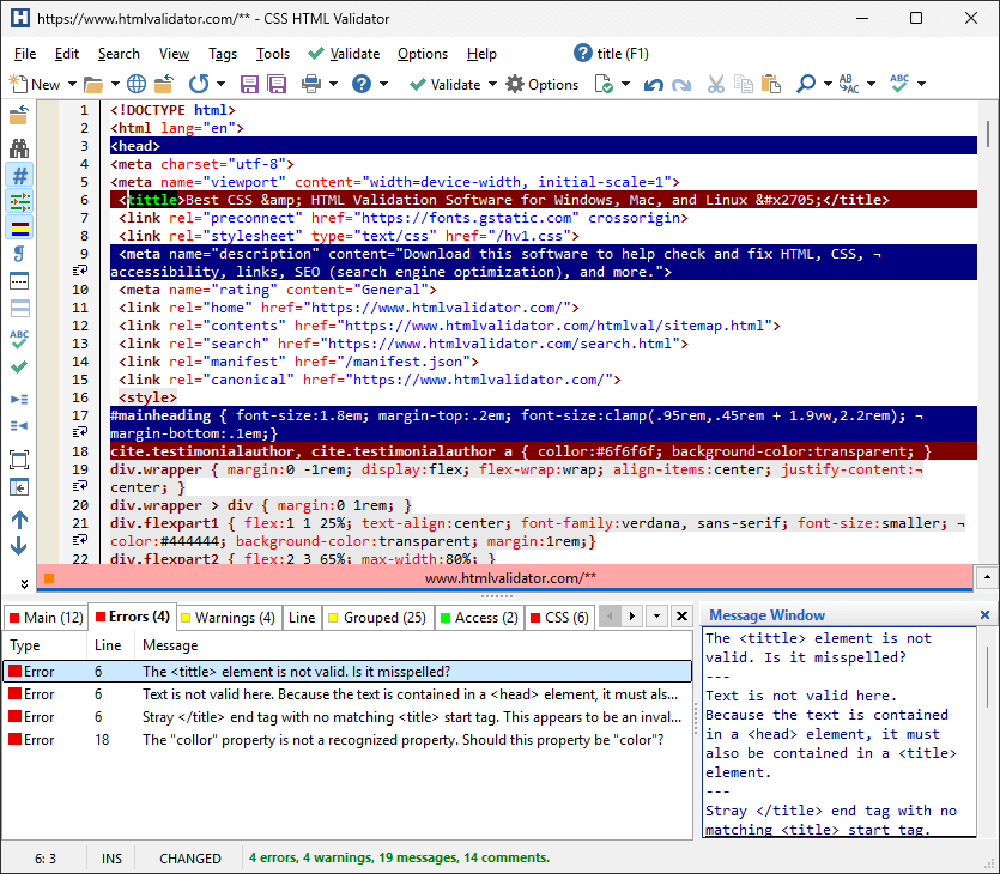The image size is (1000, 874).
Task: Expand the Validate button dropdown arrow
Action: tap(492, 85)
